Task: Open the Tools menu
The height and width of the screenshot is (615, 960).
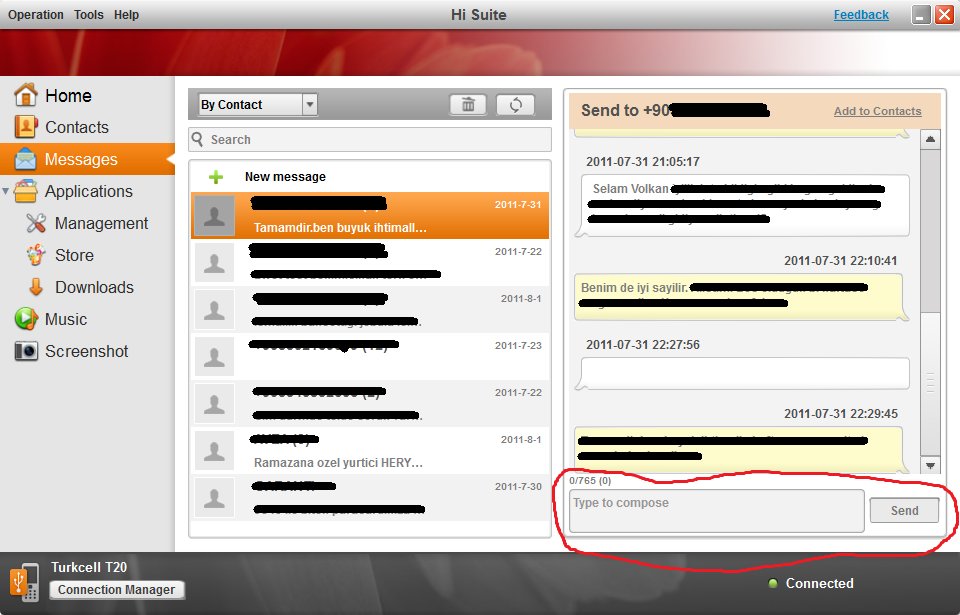Action: (x=88, y=15)
